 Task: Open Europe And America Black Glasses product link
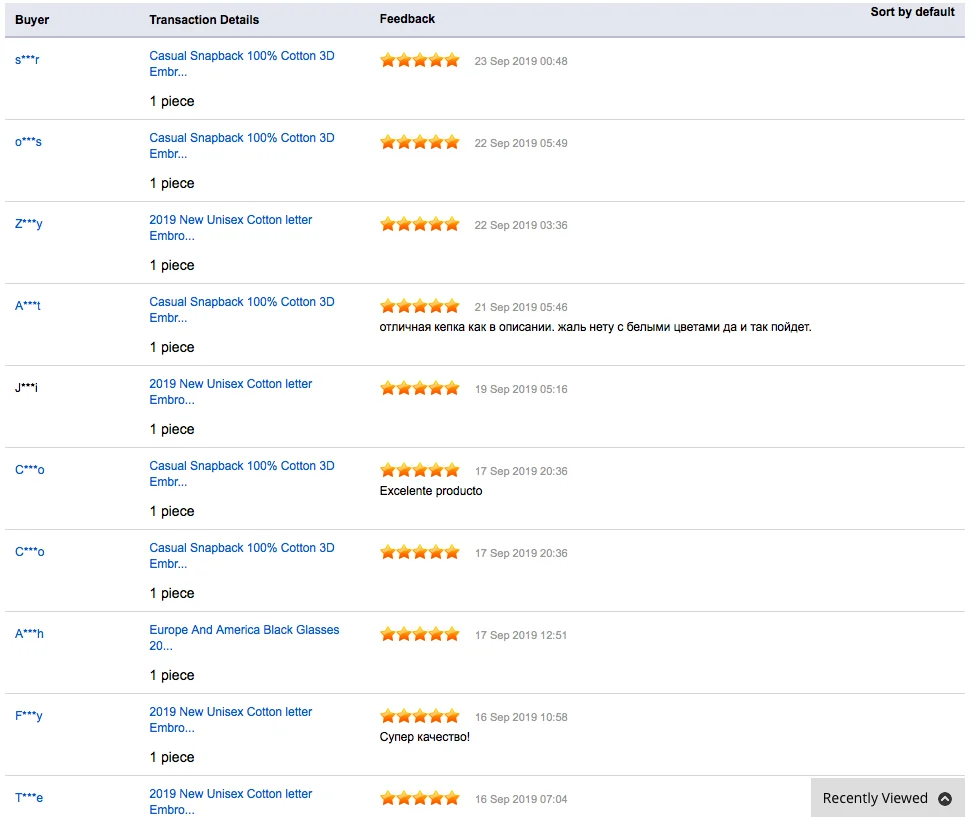(244, 637)
